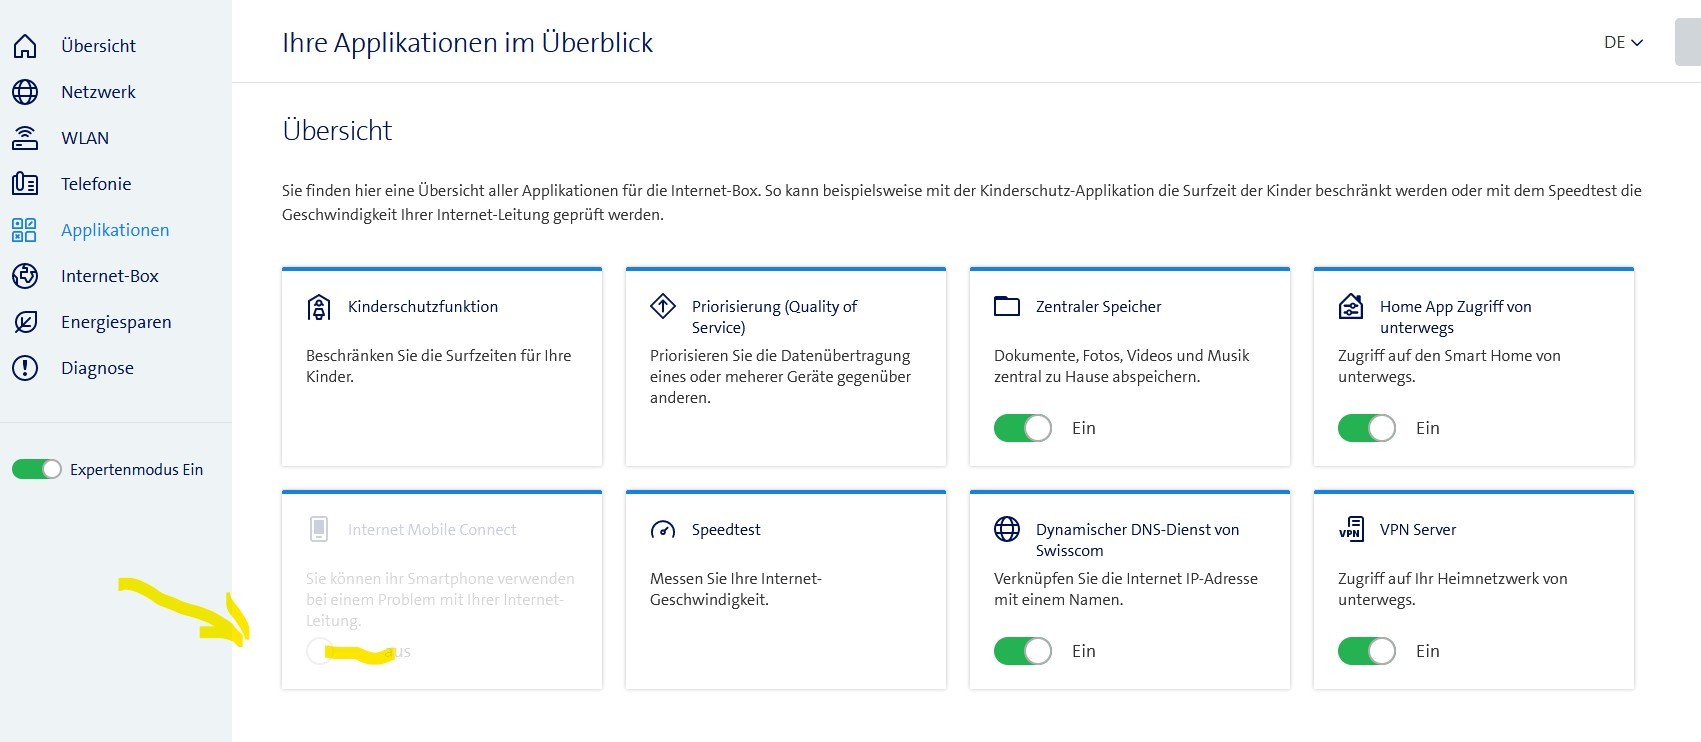Click the Kinderschutzfunktion lock icon

coord(319,307)
